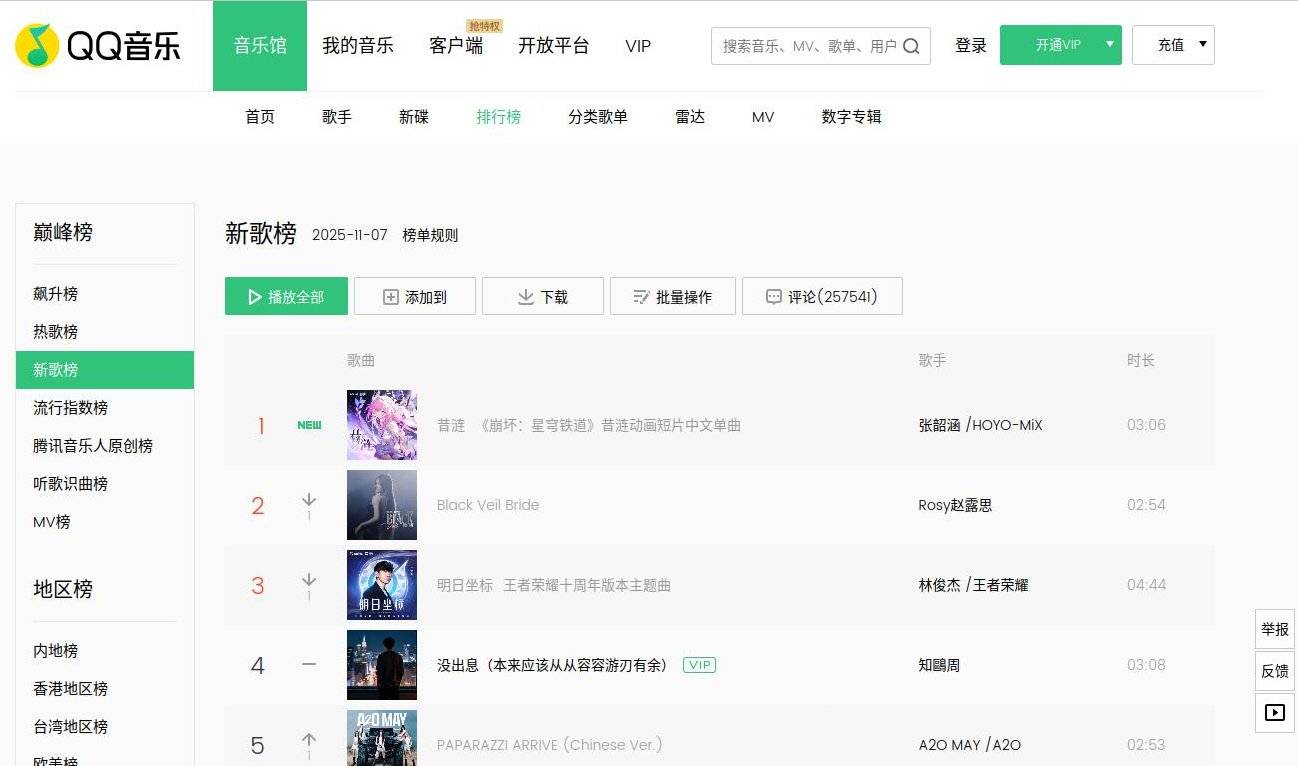Select 热歌榜 in the sidebar
The image size is (1298, 766).
point(56,332)
